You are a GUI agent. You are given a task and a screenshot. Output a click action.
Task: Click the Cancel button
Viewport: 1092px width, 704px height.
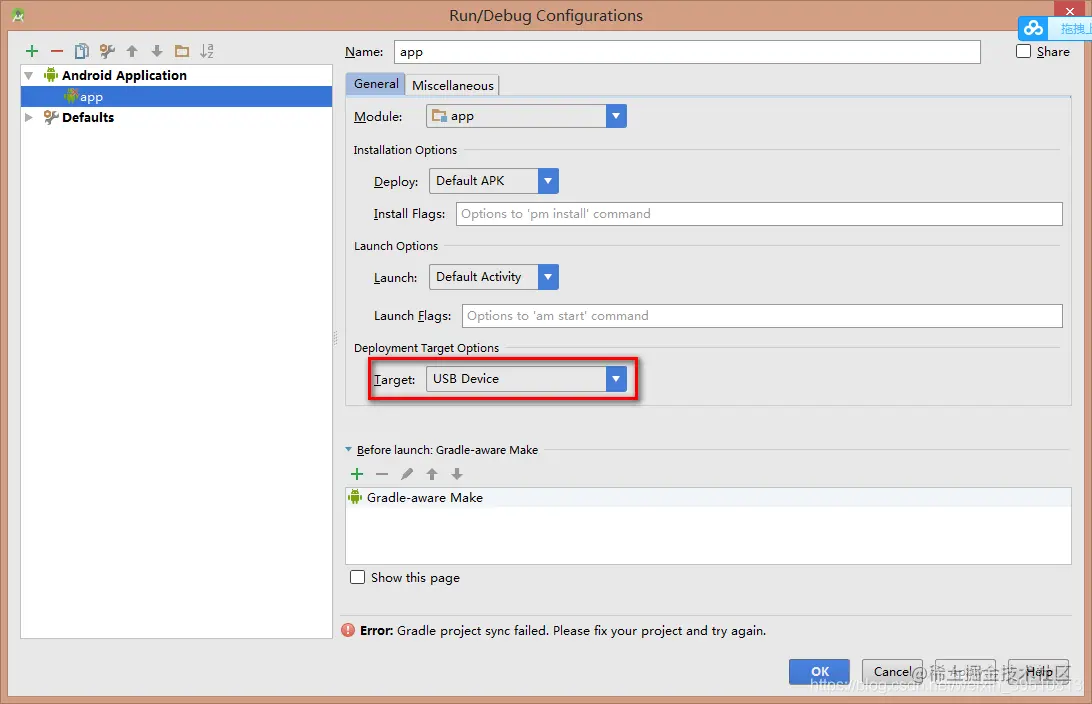[892, 671]
